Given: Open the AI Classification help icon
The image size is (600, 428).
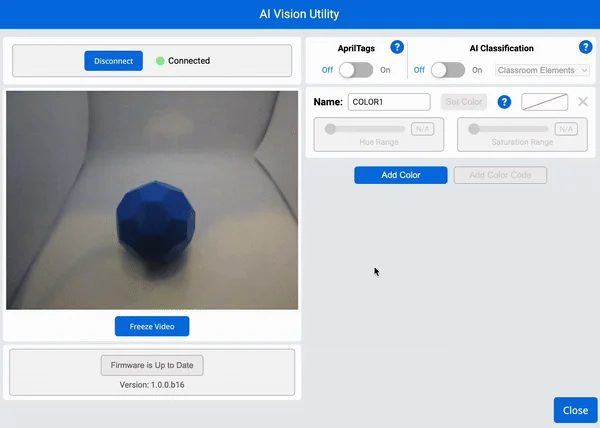Looking at the screenshot, I should [x=585, y=47].
